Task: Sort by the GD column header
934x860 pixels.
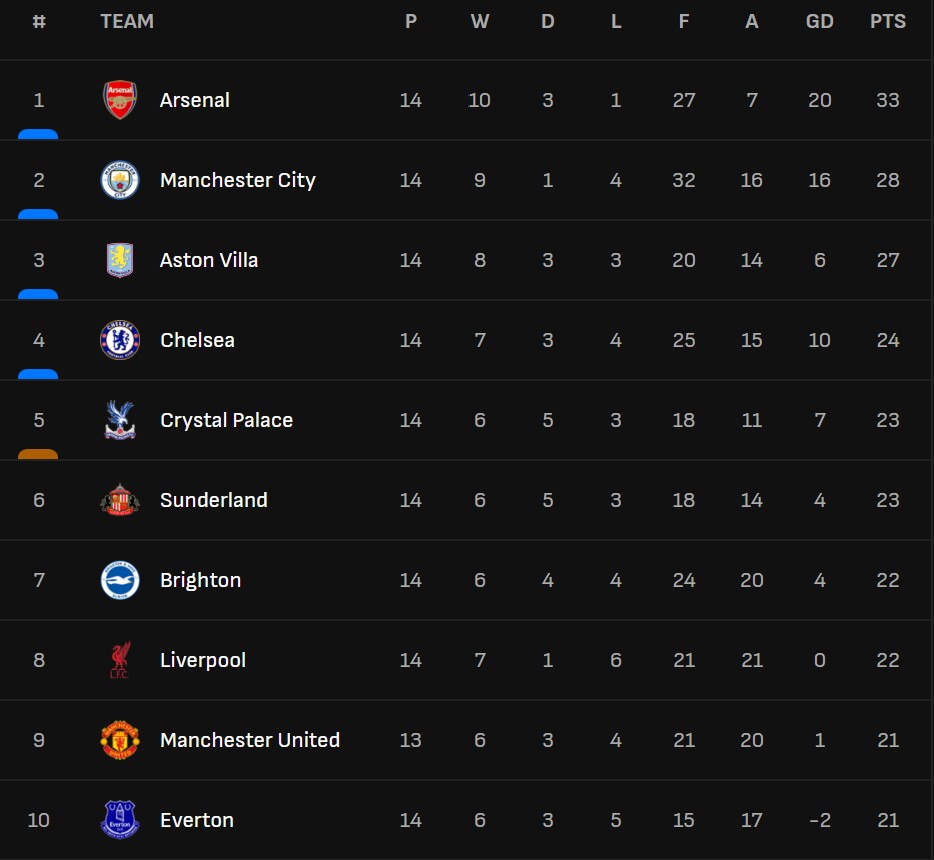Action: (820, 21)
